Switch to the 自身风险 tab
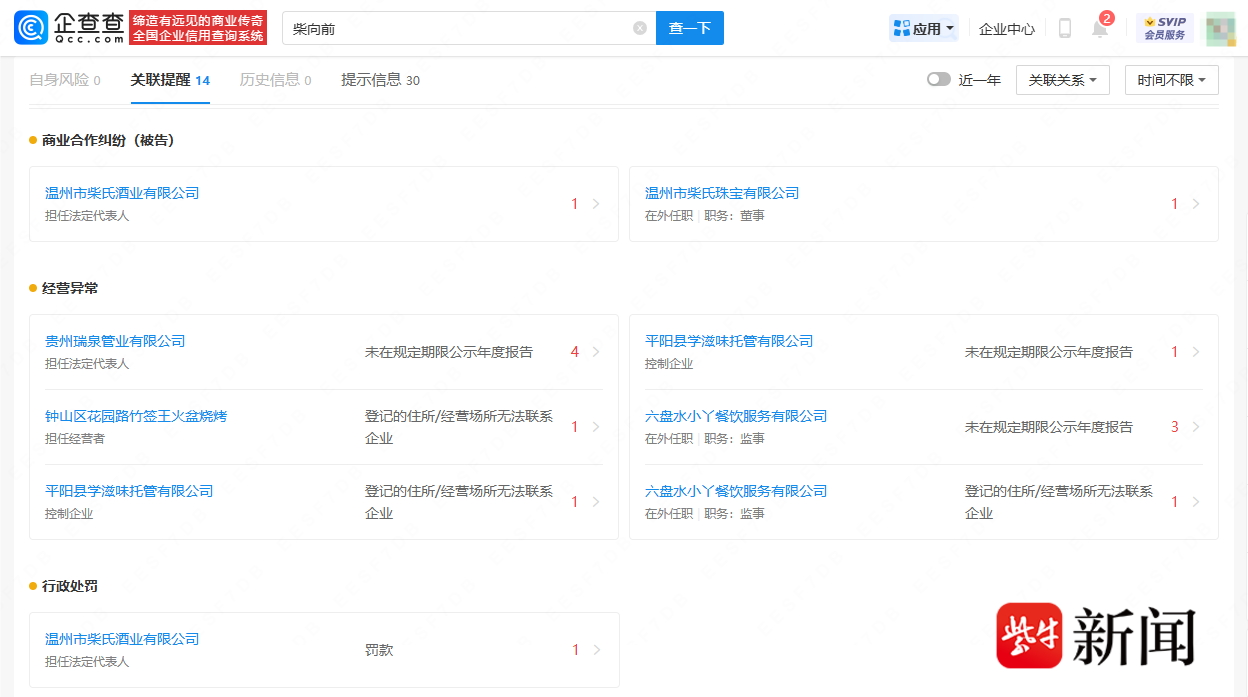Viewport: 1248px width, 697px height. click(x=65, y=80)
